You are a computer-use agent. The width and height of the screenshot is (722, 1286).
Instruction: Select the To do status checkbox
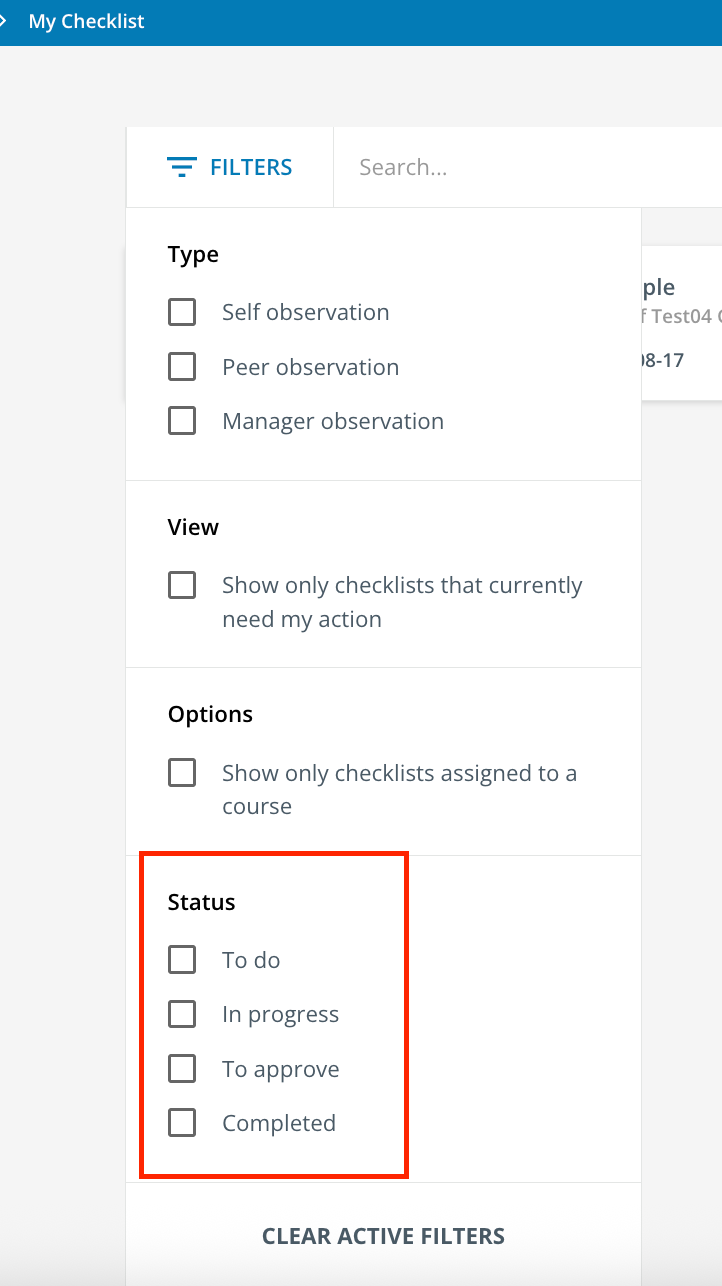[182, 960]
